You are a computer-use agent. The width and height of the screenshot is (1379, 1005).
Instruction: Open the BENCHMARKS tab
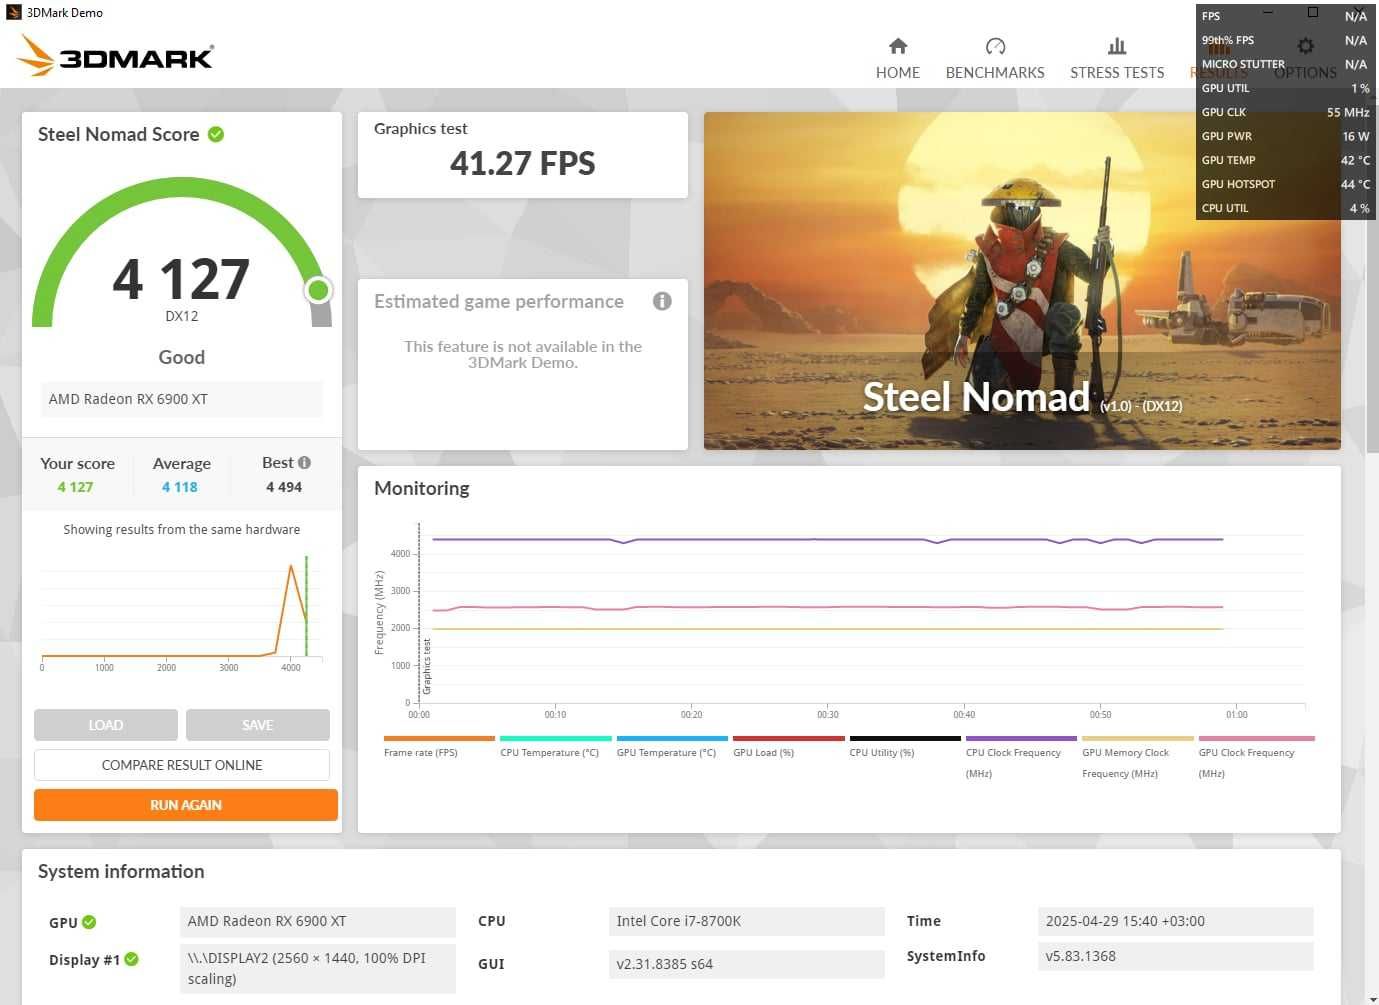pyautogui.click(x=995, y=59)
